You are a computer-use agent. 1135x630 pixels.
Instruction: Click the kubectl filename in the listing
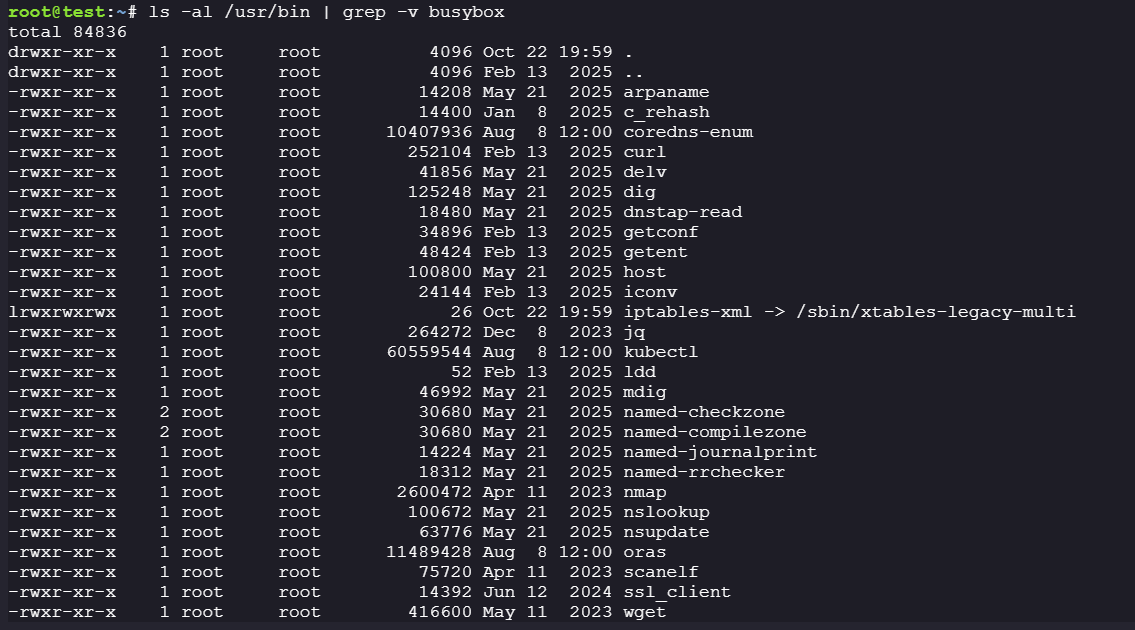660,352
